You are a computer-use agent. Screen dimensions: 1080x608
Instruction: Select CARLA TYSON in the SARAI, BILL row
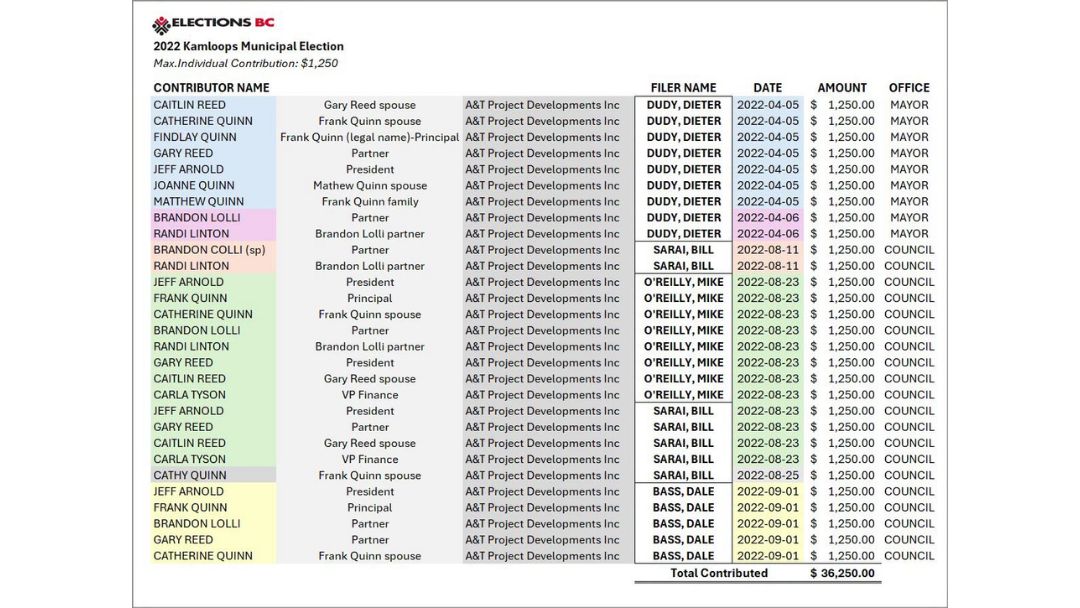point(189,459)
